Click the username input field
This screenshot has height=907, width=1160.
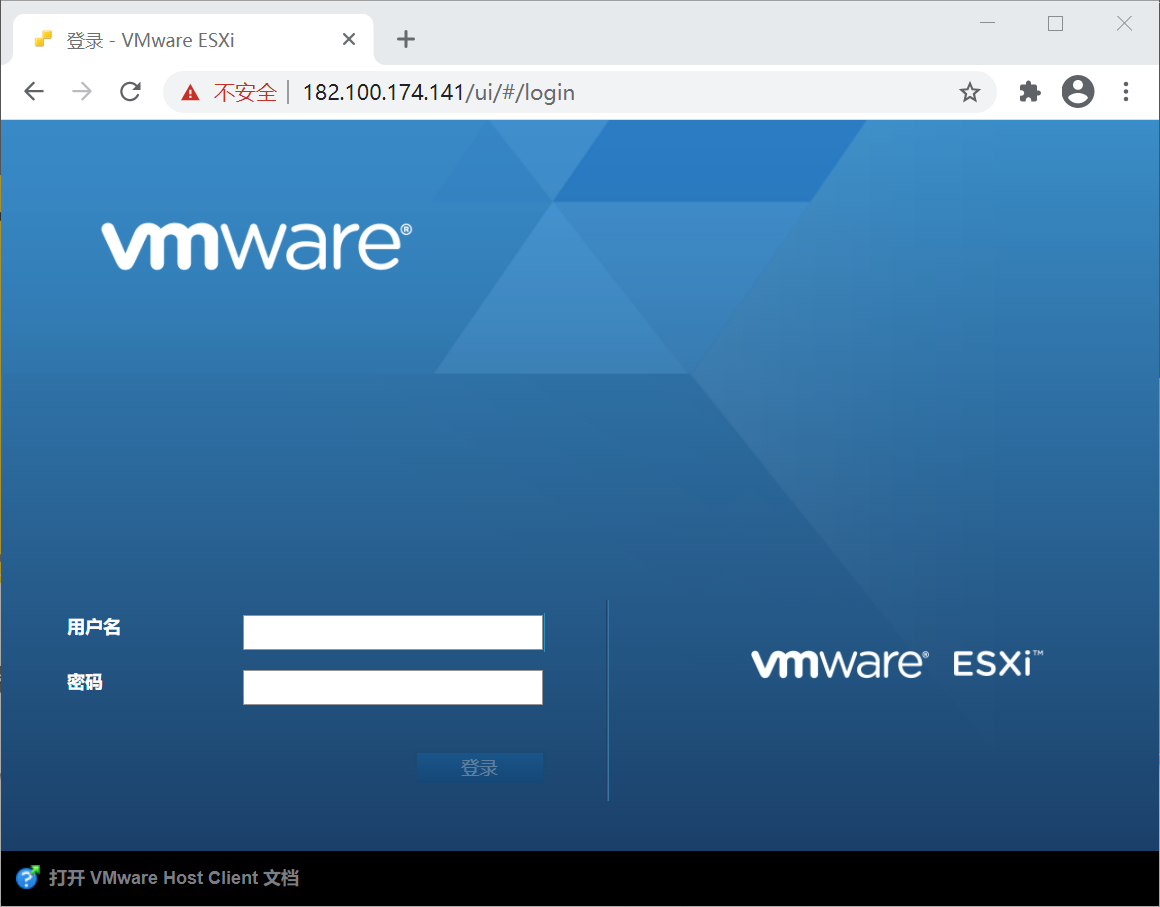392,631
